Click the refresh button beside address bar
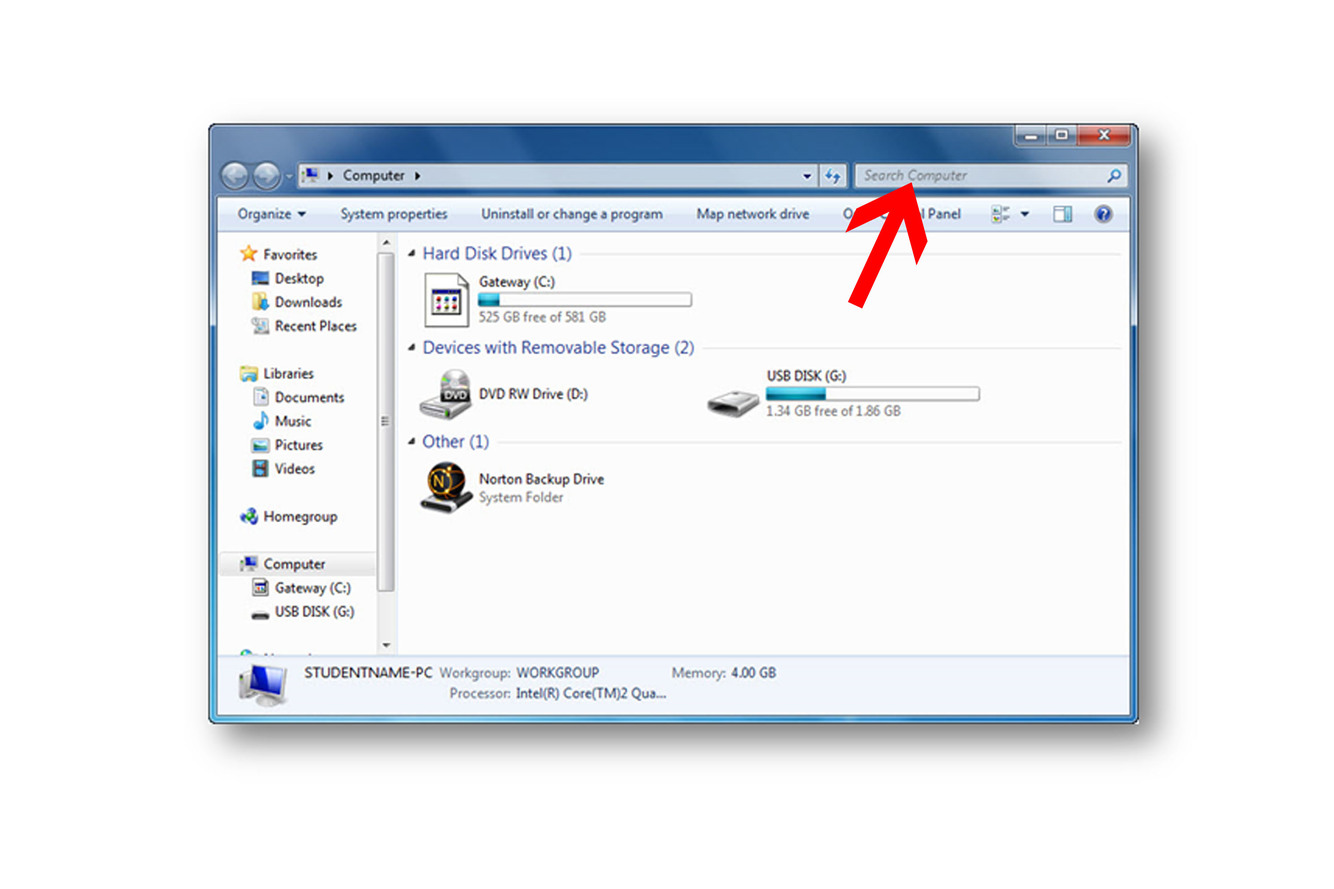Screen dimensions: 1334x889 point(833,176)
